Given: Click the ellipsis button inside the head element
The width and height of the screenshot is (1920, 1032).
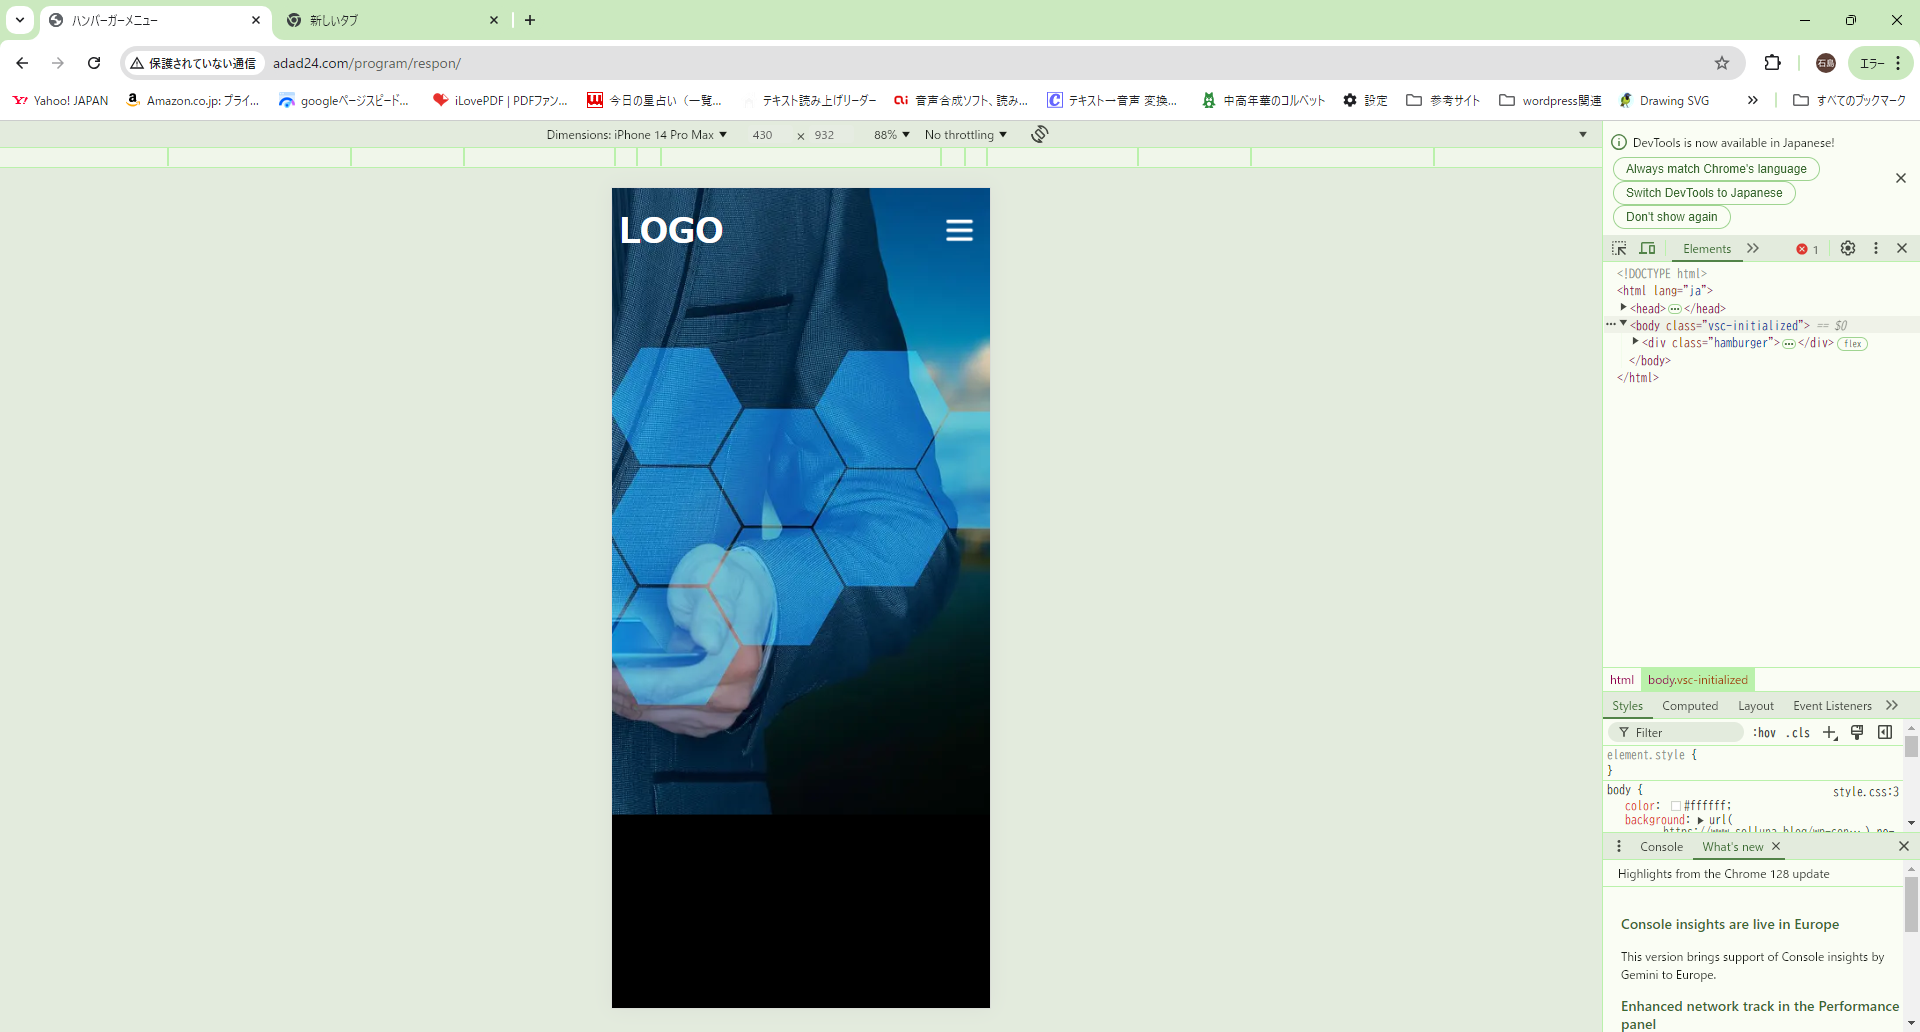Looking at the screenshot, I should pyautogui.click(x=1675, y=309).
